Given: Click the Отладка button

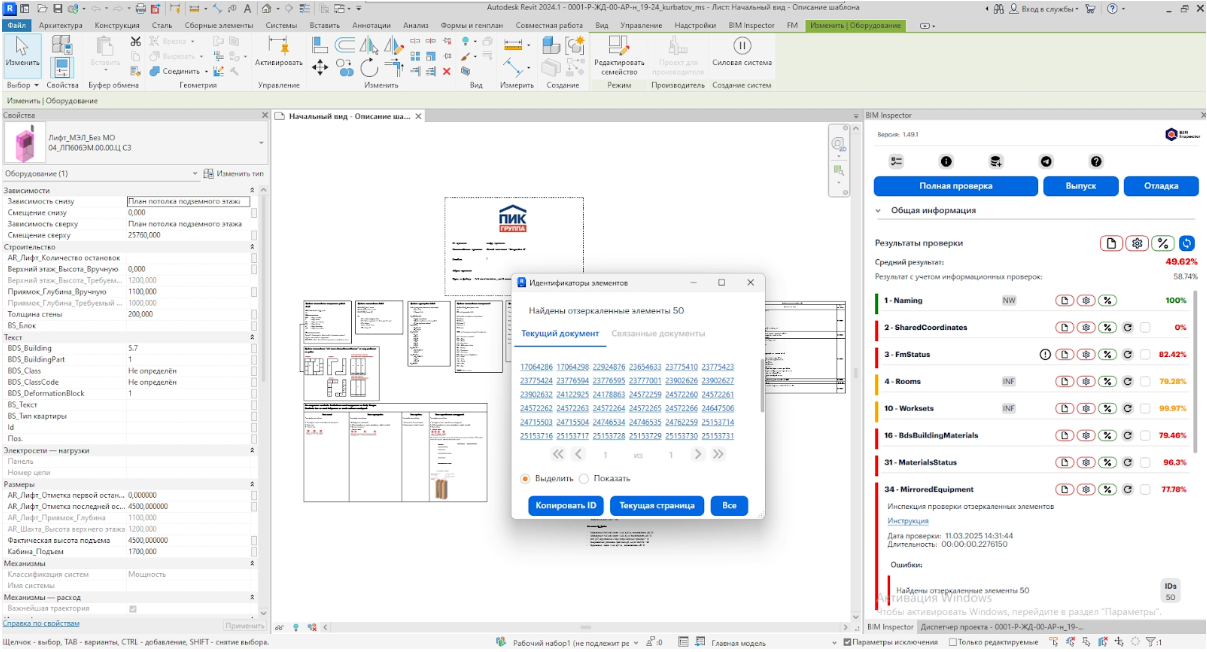Looking at the screenshot, I should pyautogui.click(x=1160, y=186).
